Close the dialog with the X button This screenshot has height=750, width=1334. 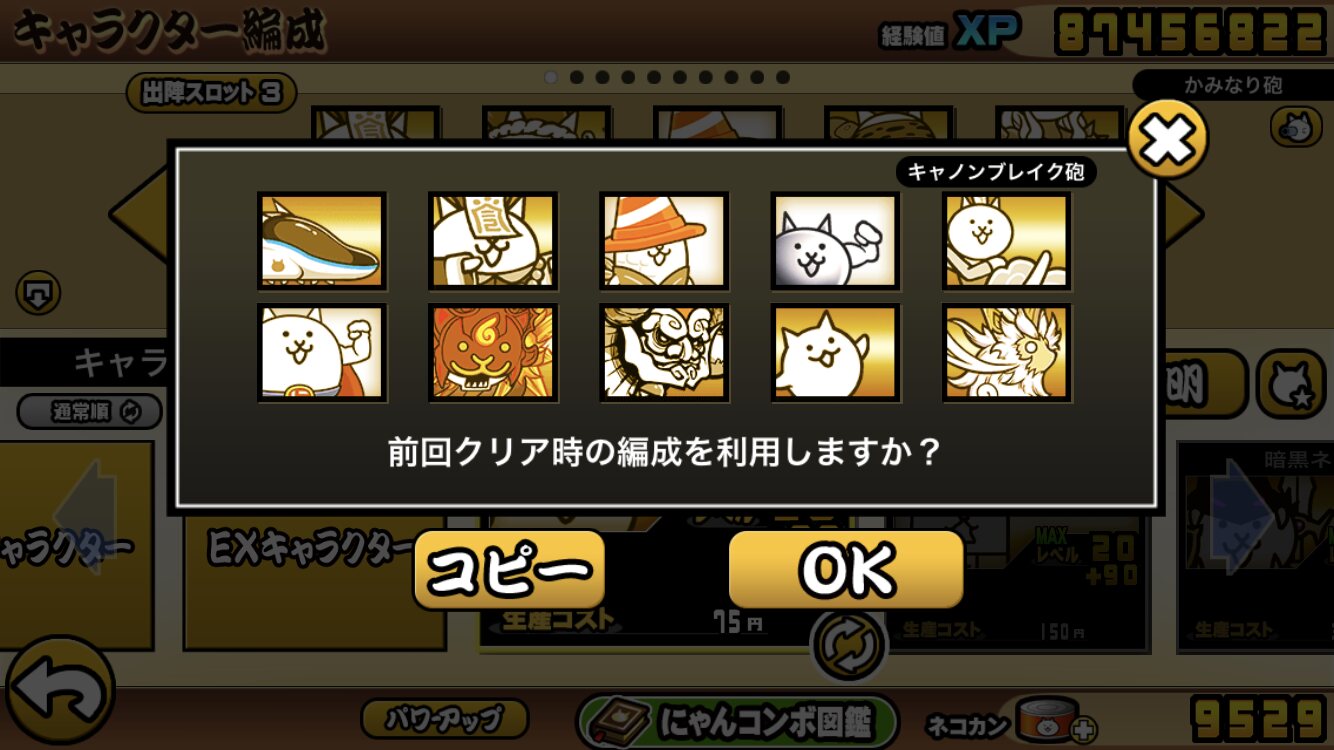coord(1167,141)
